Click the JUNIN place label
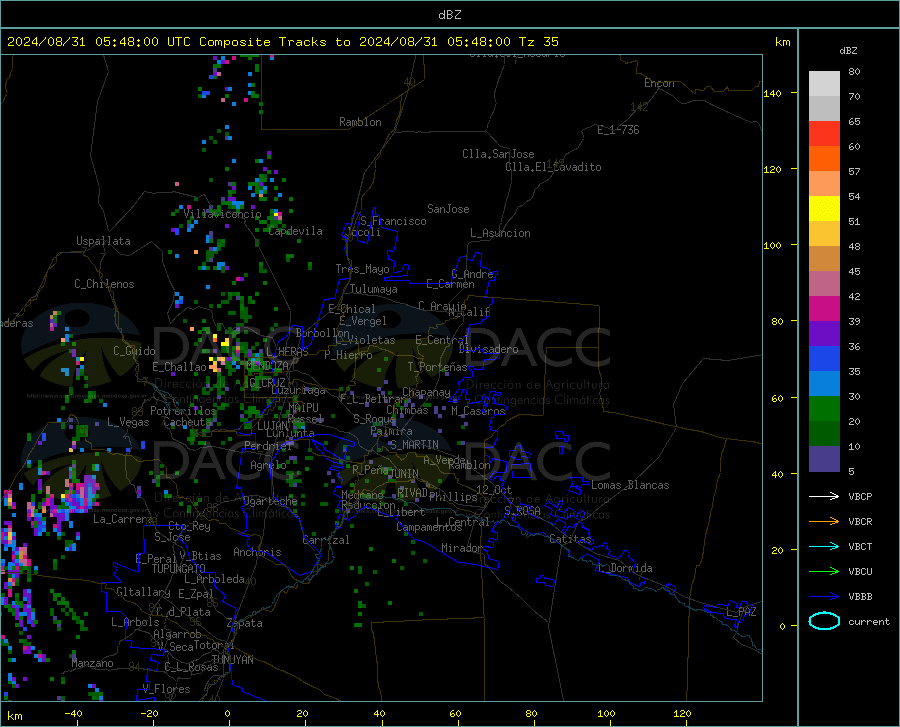Screen dimensions: 900x727 tap(404, 473)
